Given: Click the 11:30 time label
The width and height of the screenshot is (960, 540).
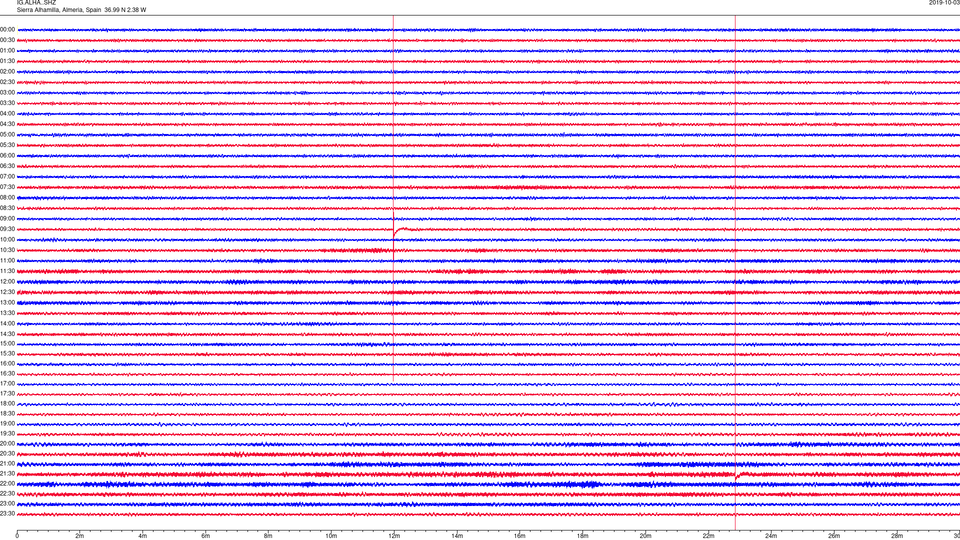Looking at the screenshot, I should point(7,271).
